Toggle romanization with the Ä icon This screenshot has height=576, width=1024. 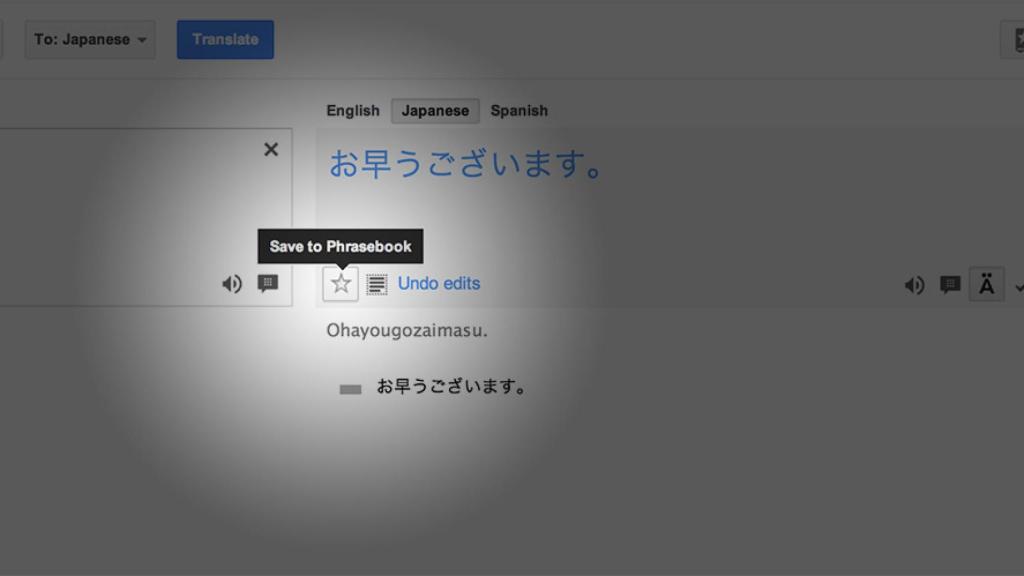click(986, 283)
